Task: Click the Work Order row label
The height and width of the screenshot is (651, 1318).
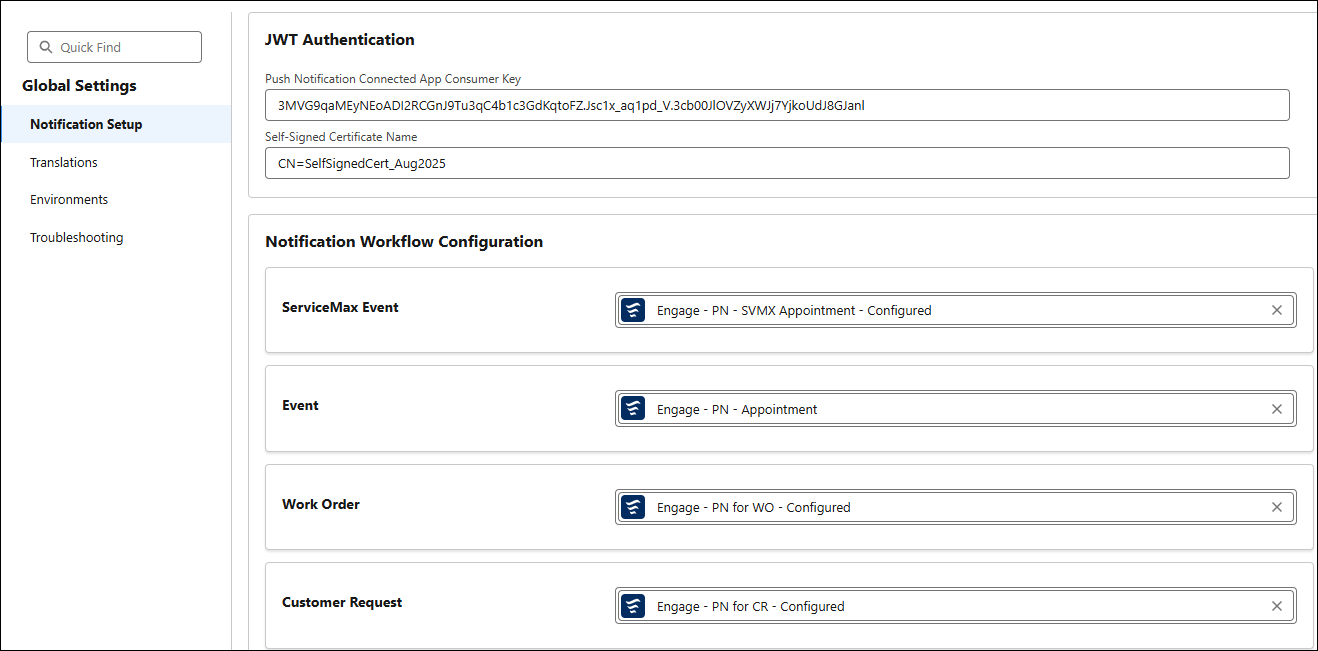Action: click(321, 504)
